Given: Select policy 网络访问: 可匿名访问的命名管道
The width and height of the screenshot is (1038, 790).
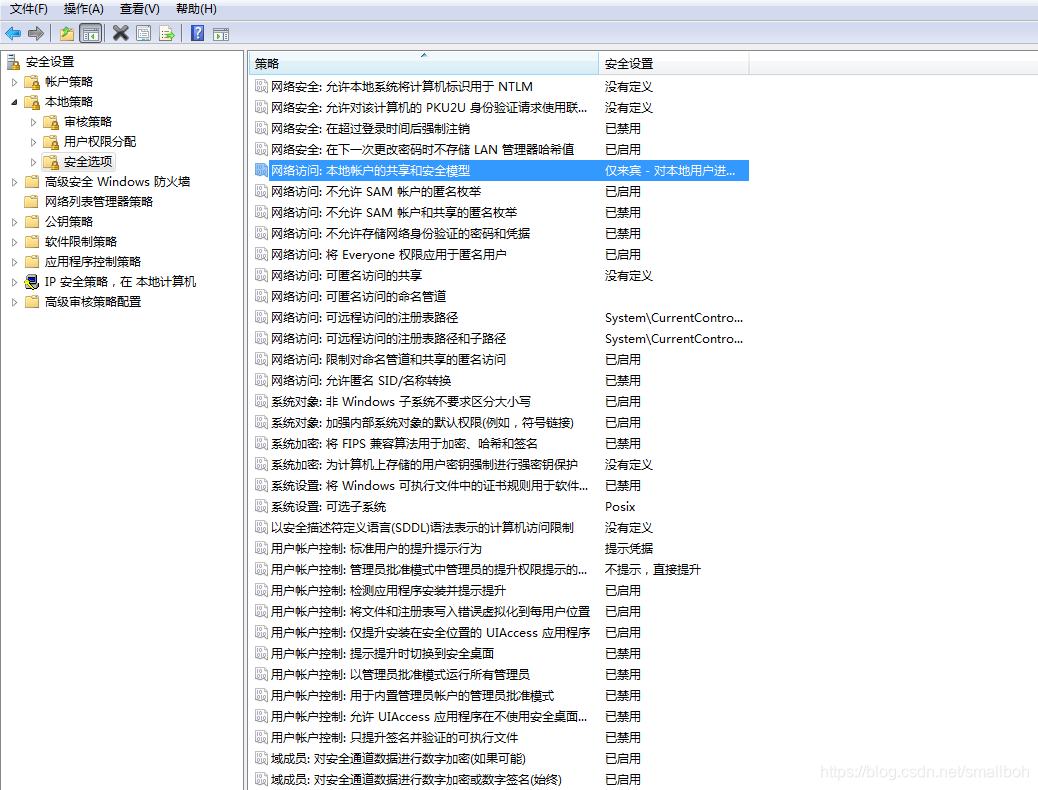Looking at the screenshot, I should click(358, 297).
